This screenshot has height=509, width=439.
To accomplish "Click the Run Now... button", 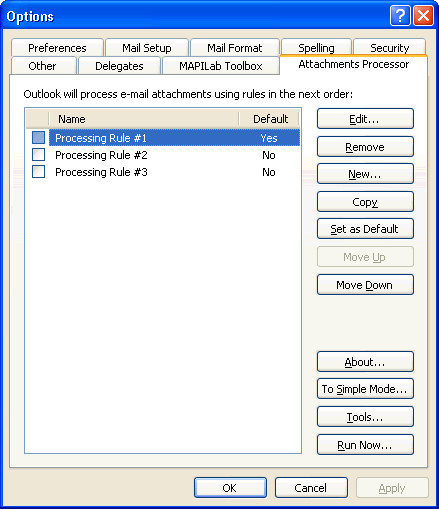I will [x=365, y=445].
